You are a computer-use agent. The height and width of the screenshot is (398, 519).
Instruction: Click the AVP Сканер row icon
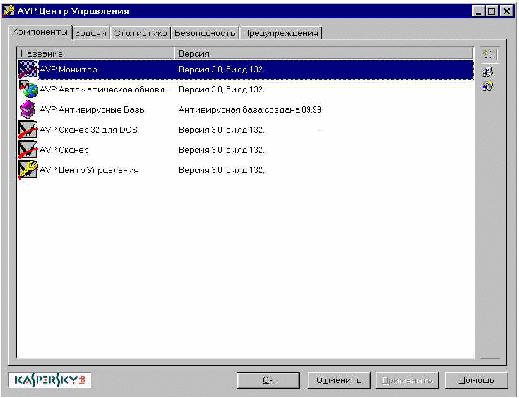[28, 150]
